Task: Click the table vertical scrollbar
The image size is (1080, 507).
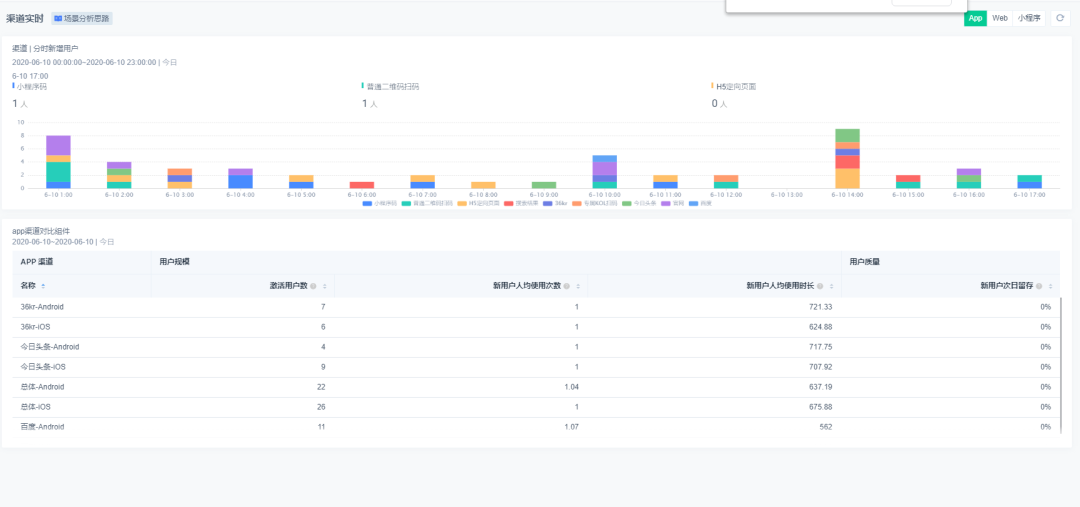Action: point(1061,365)
